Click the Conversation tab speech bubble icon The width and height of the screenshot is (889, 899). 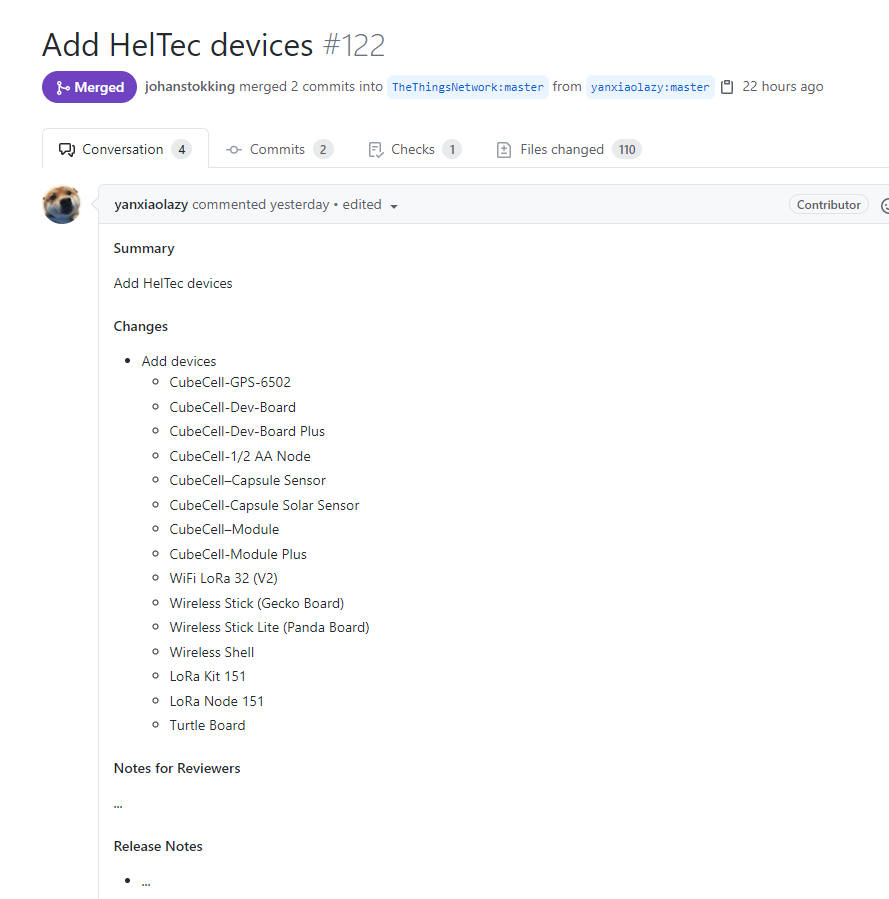point(66,150)
